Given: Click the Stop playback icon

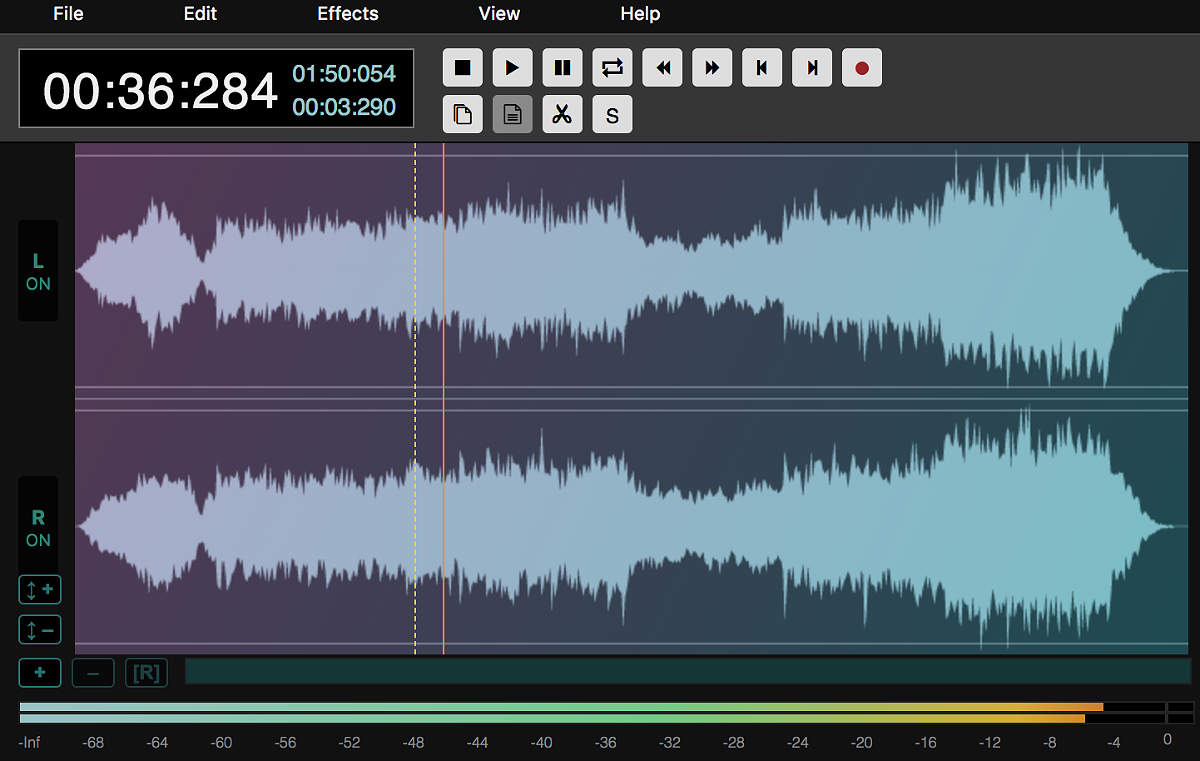Looking at the screenshot, I should click(x=462, y=67).
